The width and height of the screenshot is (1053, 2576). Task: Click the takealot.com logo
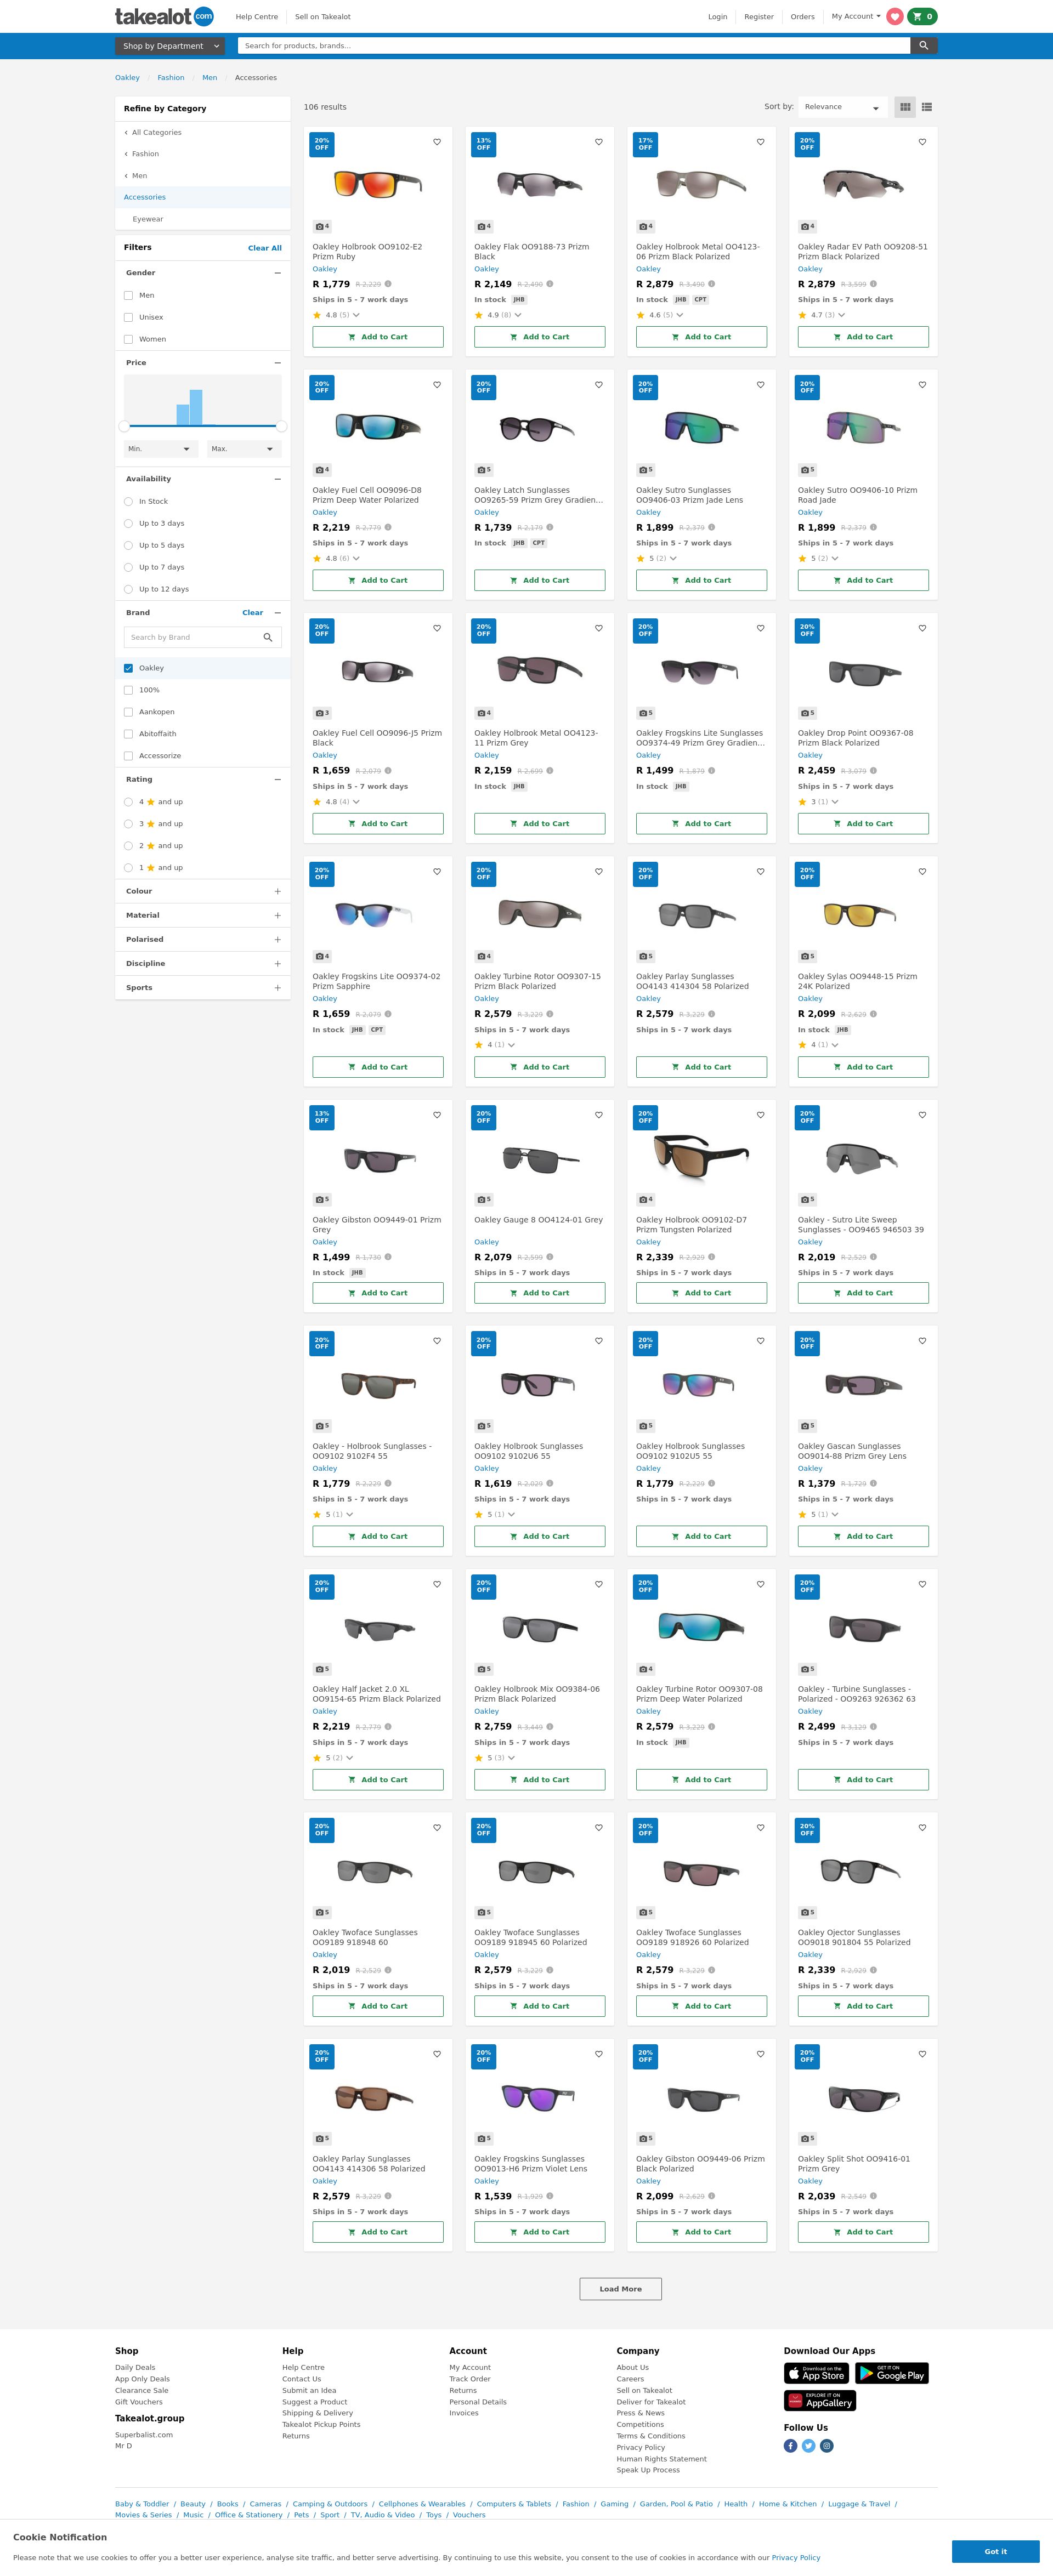pyautogui.click(x=164, y=16)
